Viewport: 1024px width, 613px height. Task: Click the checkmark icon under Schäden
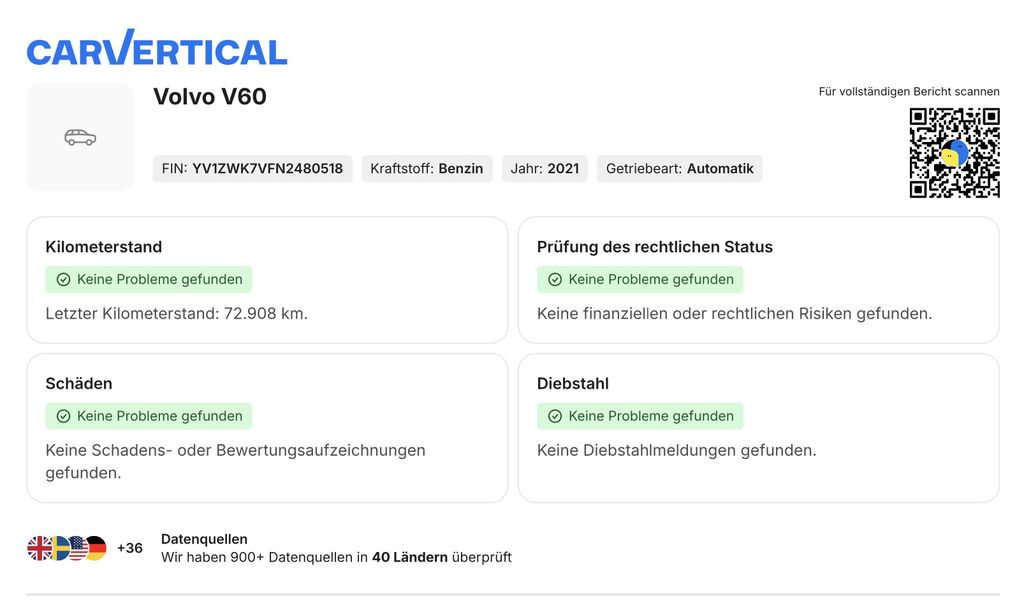[63, 416]
